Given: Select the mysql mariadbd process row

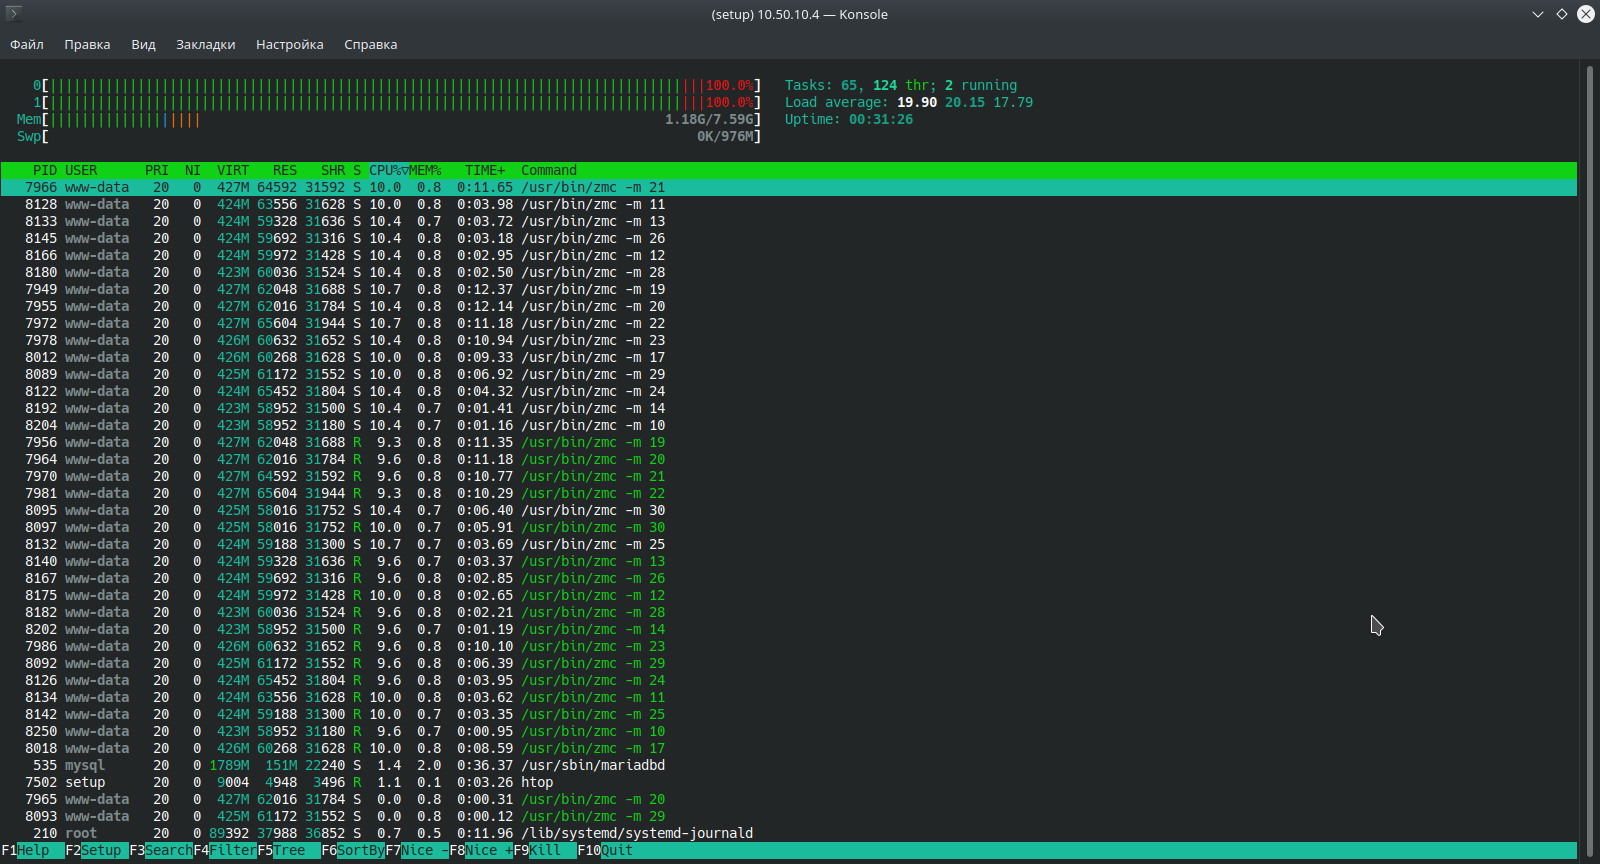Looking at the screenshot, I should point(789,765).
